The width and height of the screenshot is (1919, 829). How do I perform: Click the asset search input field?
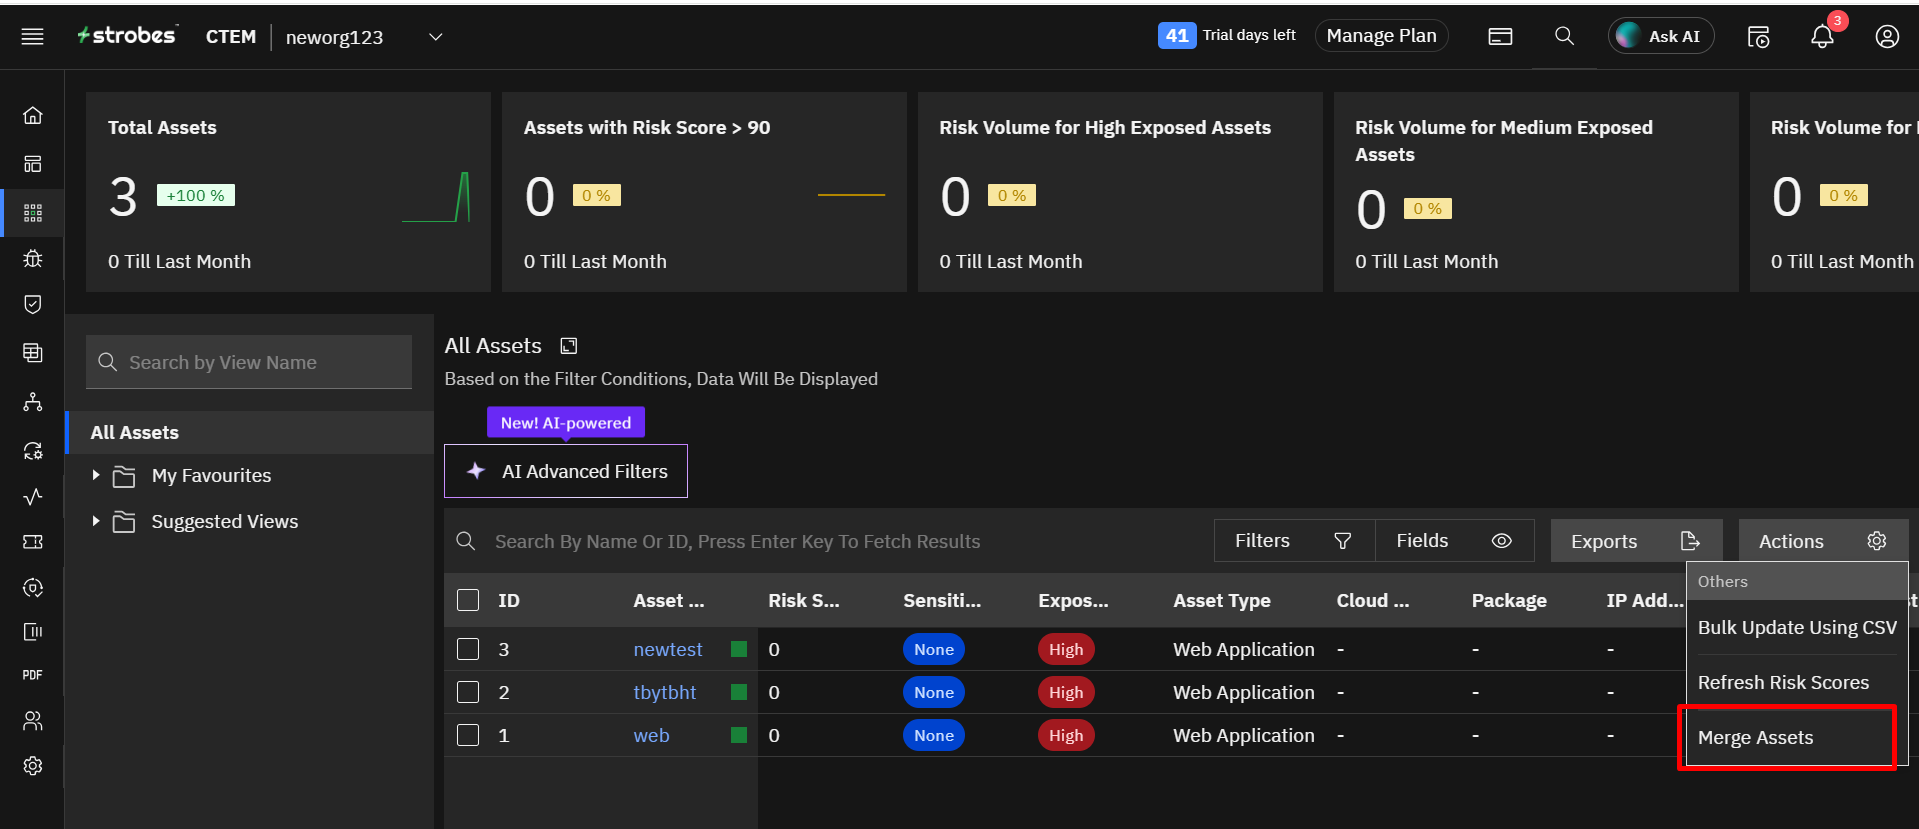[x=737, y=541]
